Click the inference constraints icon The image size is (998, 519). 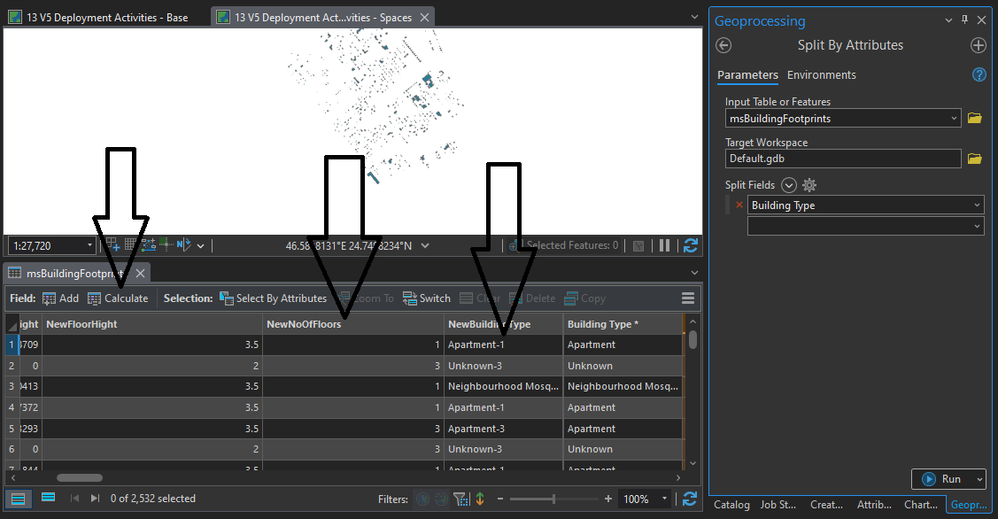[149, 245]
